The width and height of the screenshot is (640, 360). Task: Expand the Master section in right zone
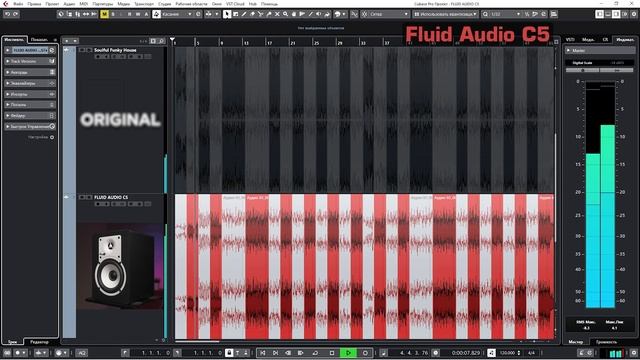600,51
